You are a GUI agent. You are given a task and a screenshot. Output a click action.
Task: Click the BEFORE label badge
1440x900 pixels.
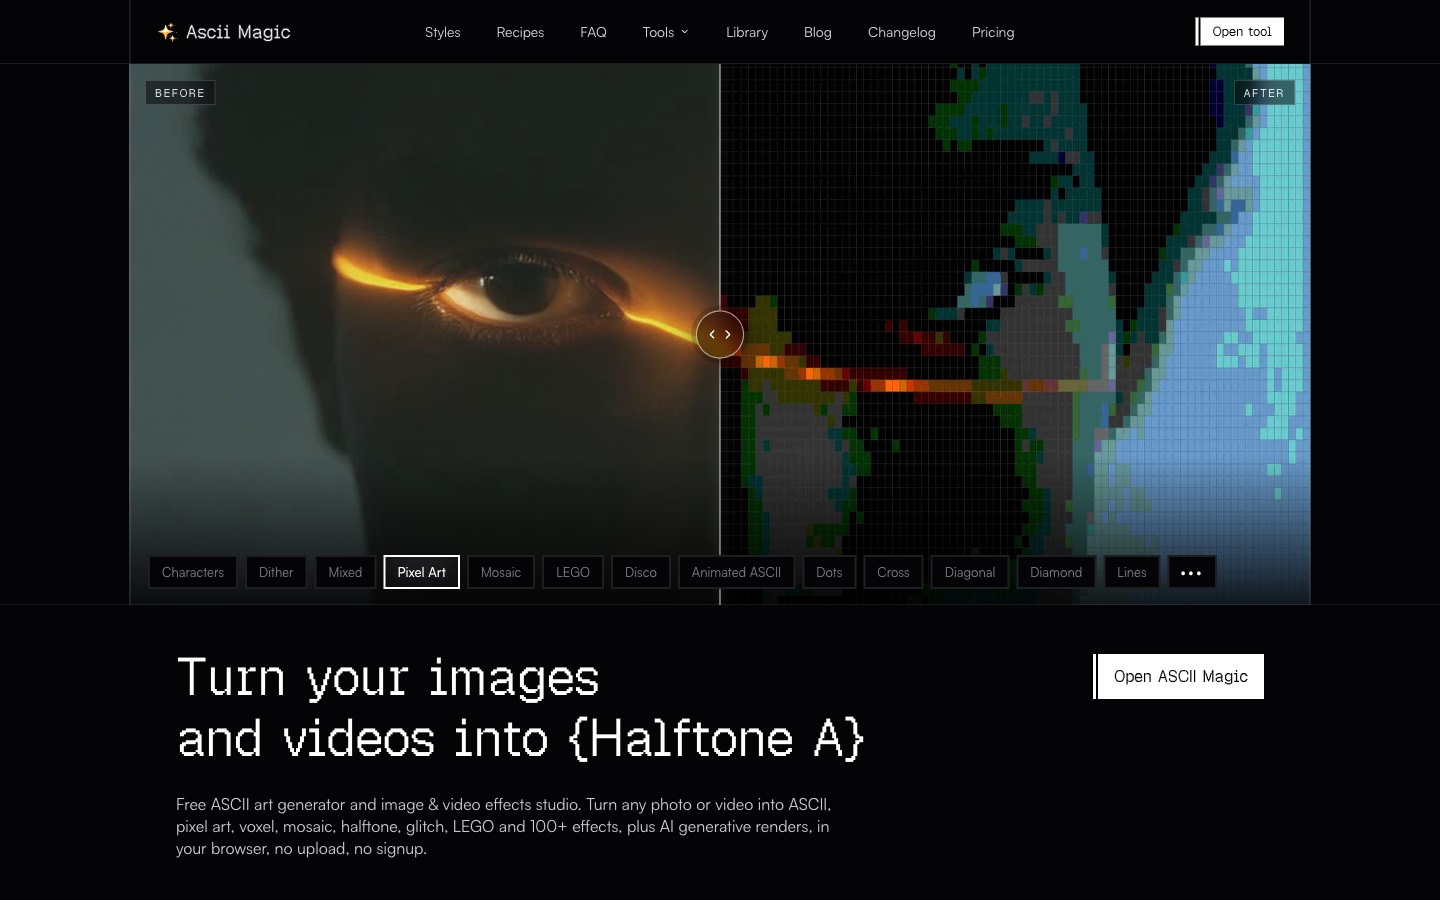[x=180, y=93]
